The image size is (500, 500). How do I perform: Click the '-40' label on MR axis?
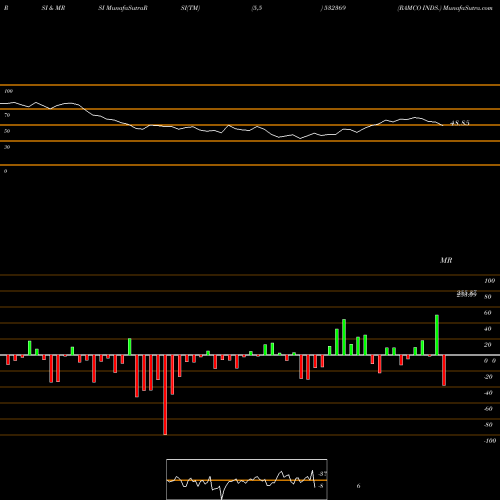click(488, 393)
